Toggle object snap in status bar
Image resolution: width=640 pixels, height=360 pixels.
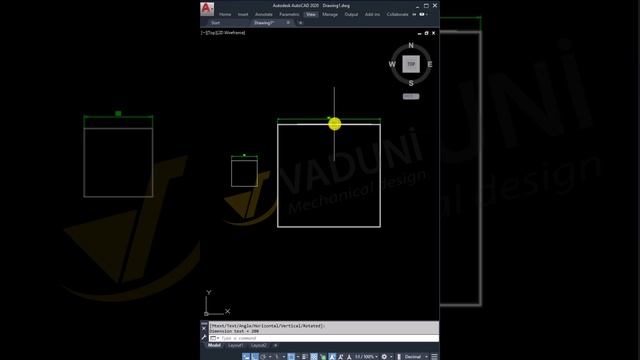pyautogui.click(x=291, y=357)
